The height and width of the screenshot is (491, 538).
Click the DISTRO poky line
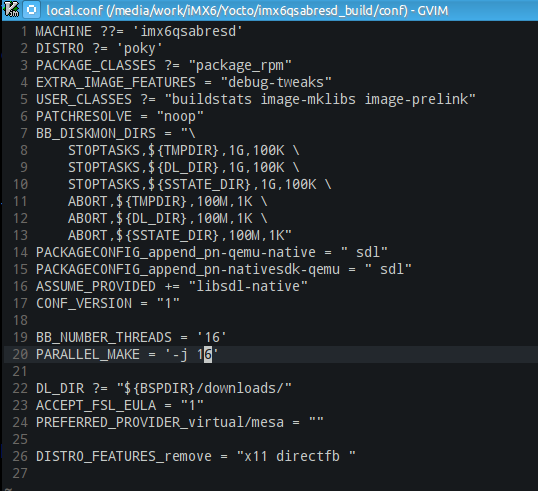pyautogui.click(x=99, y=48)
